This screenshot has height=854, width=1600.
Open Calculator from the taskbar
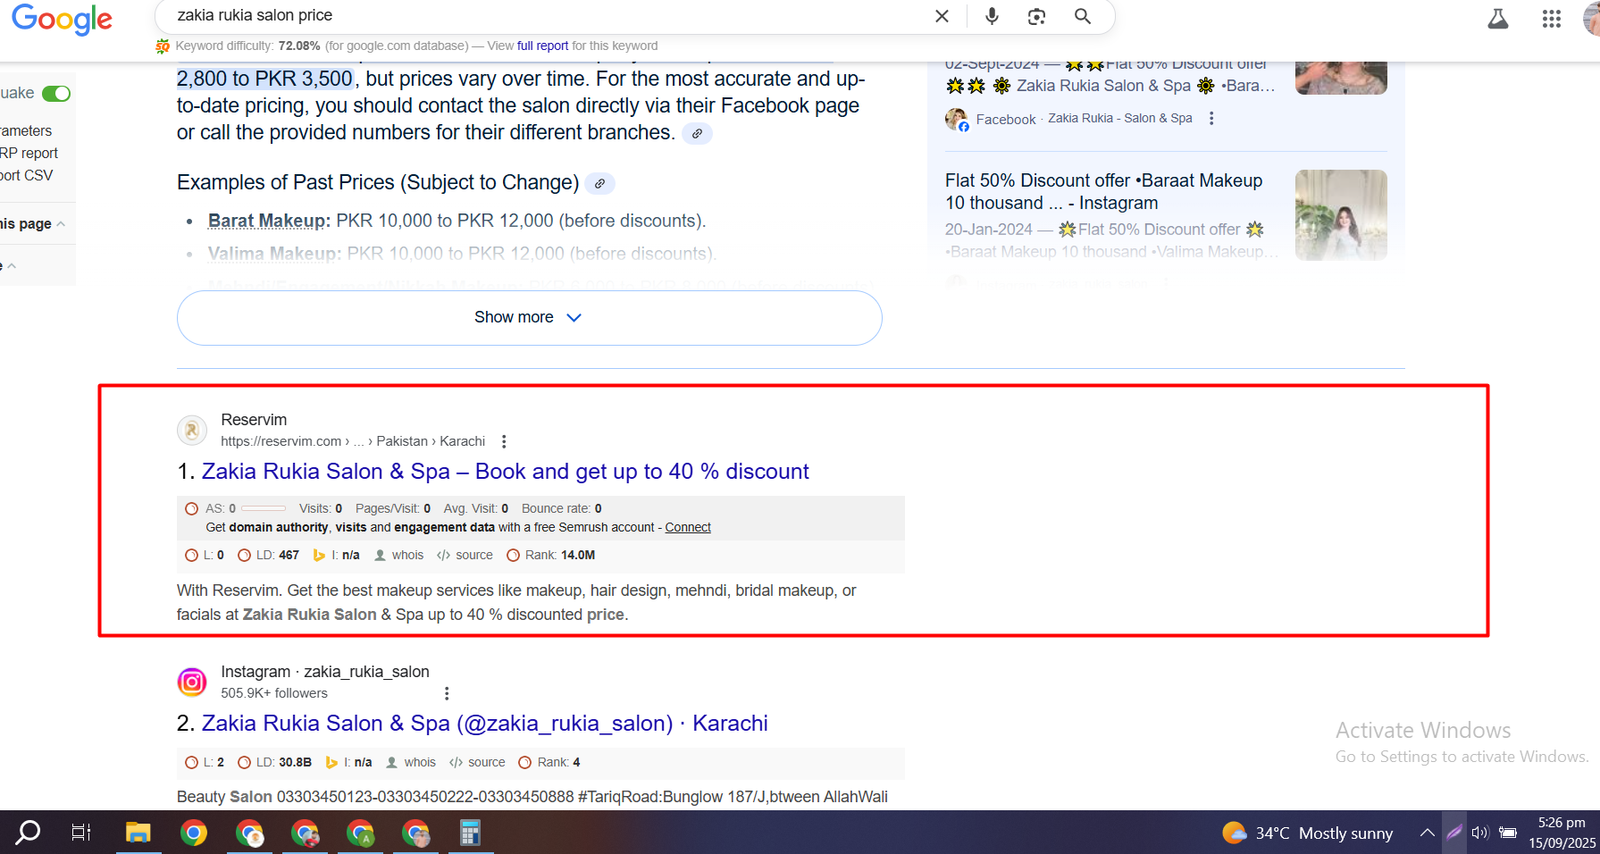[x=470, y=833]
